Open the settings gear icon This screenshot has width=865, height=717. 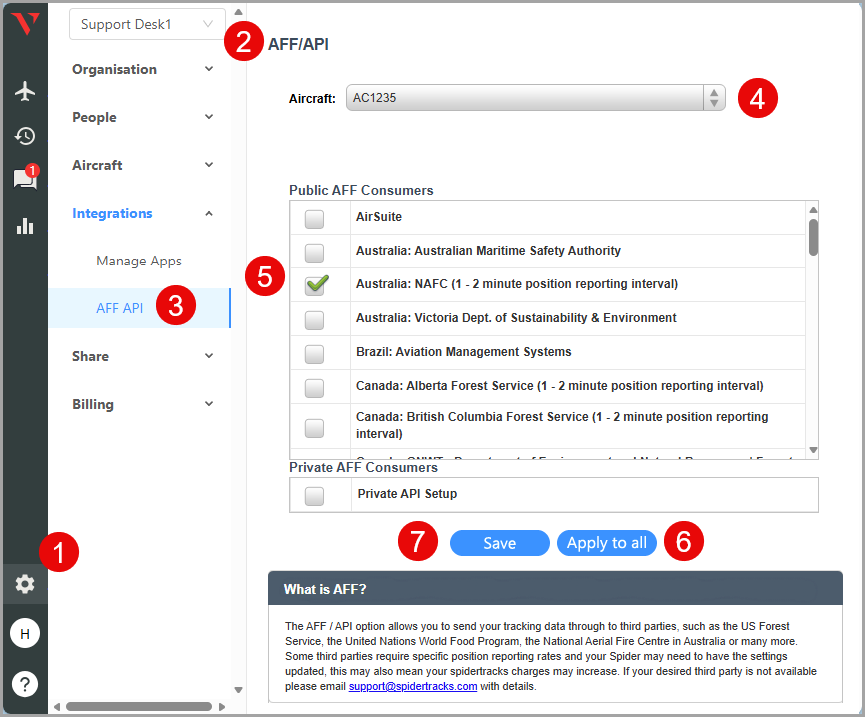25,584
